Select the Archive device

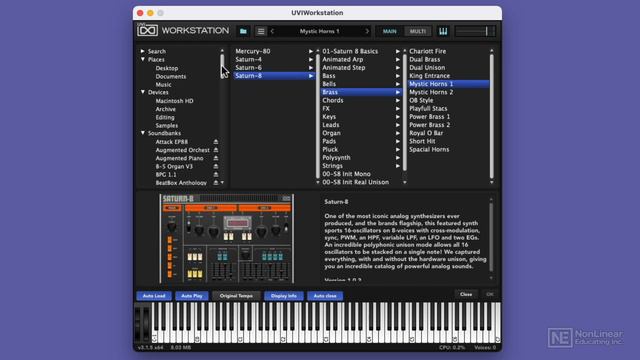[165, 109]
